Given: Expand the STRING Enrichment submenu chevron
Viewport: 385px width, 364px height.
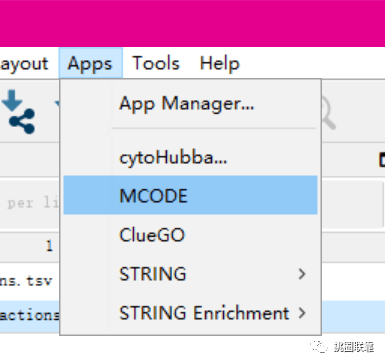Looking at the screenshot, I should 302,313.
